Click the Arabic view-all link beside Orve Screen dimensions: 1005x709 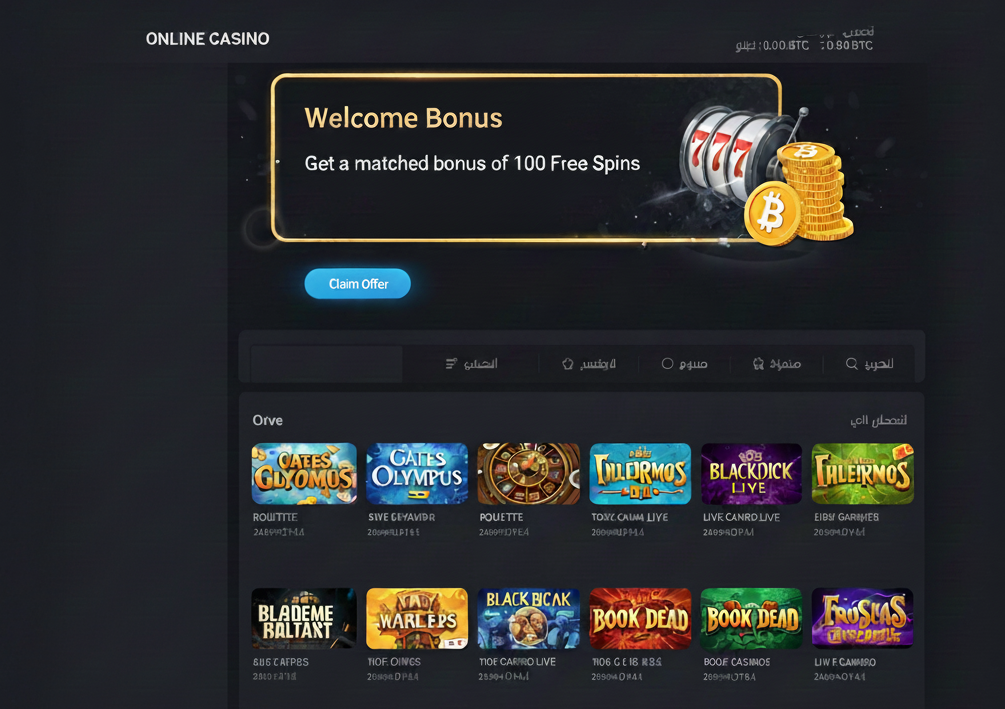pos(878,421)
